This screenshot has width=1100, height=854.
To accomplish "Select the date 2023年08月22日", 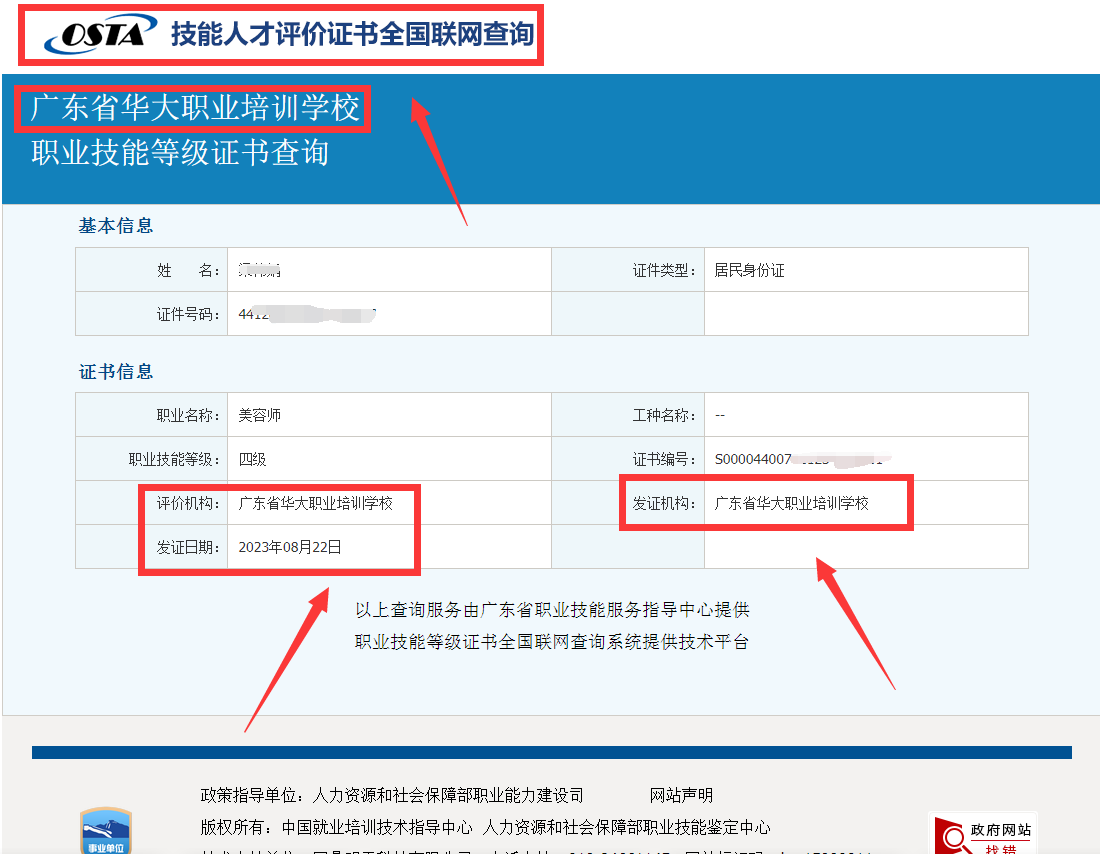I will [x=290, y=547].
